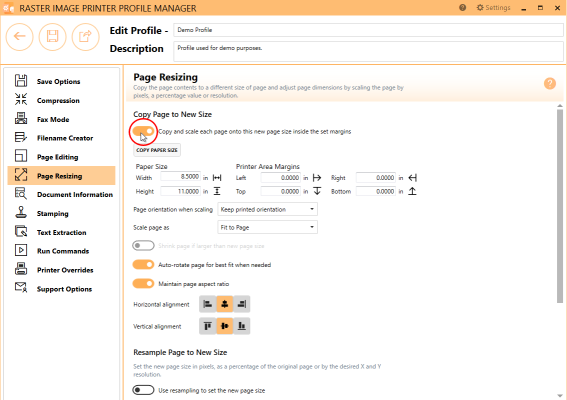Click the orange Page Resizing help icon
567x400 pixels.
pyautogui.click(x=550, y=84)
